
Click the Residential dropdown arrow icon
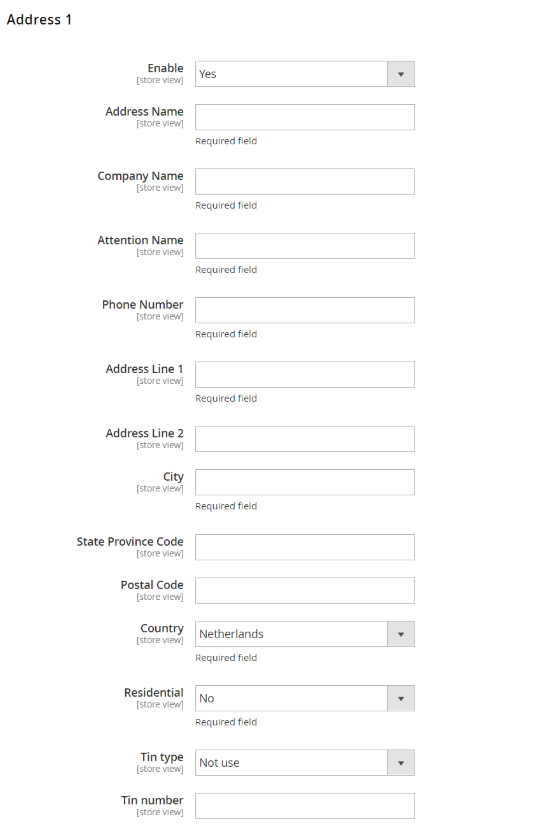pyautogui.click(x=401, y=699)
